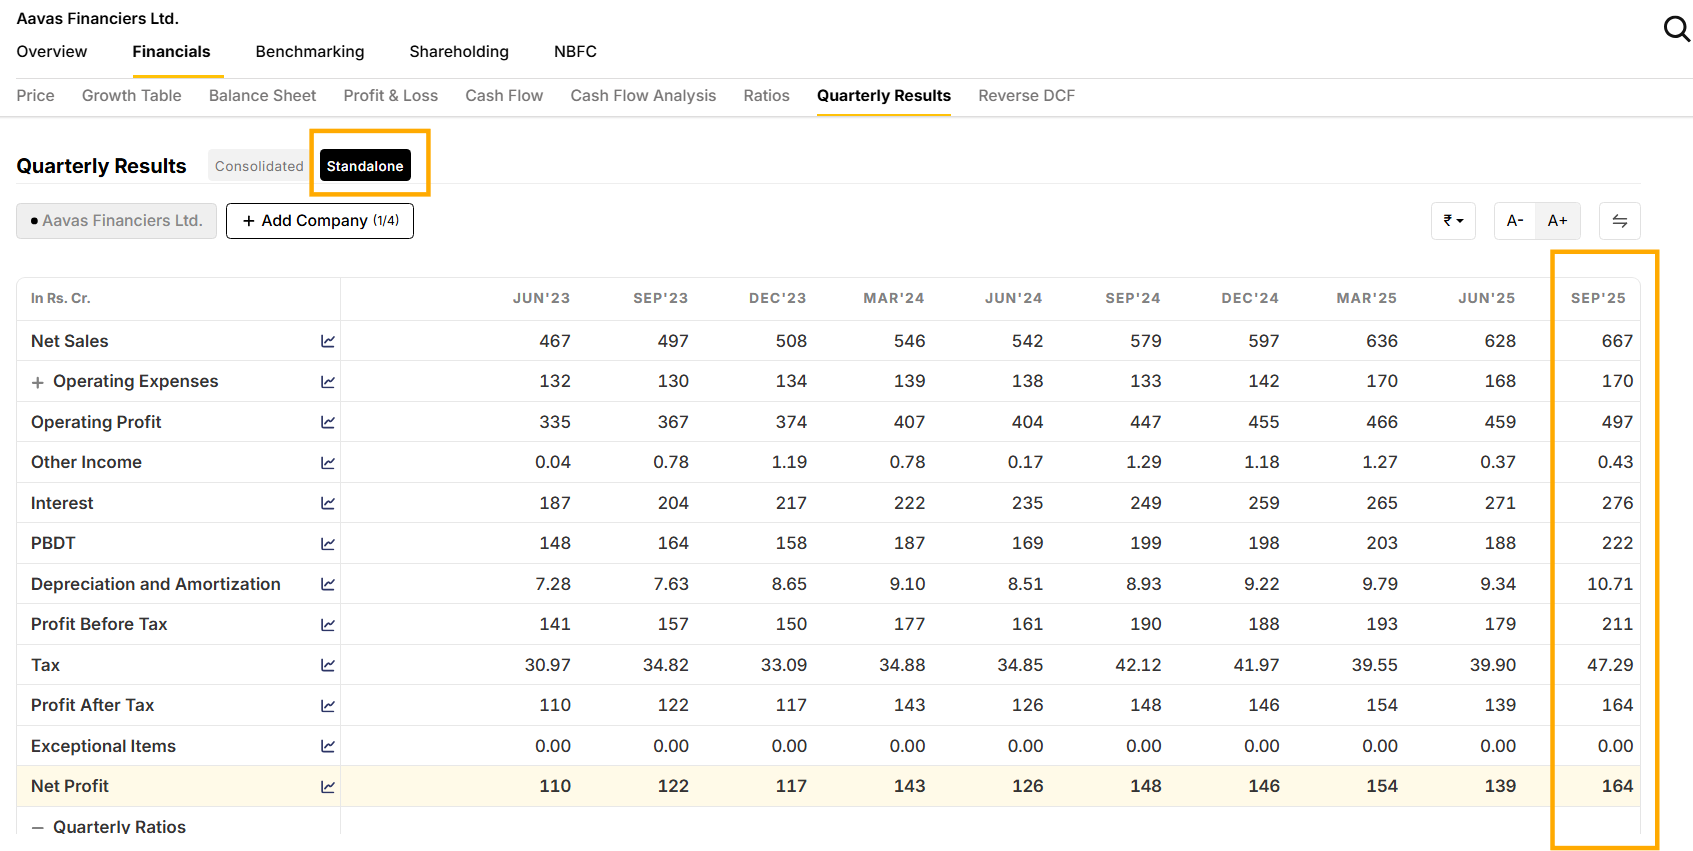Image resolution: width=1693 pixels, height=851 pixels.
Task: Open chart icon for Profit Before Tax
Action: (327, 625)
